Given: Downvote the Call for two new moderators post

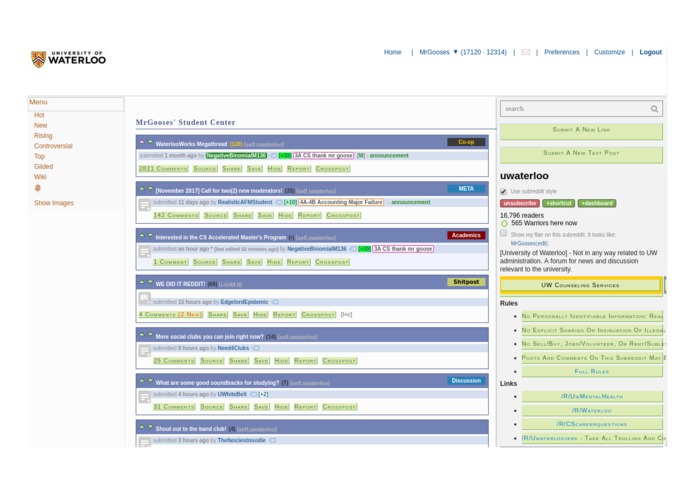Looking at the screenshot, I should tap(150, 189).
